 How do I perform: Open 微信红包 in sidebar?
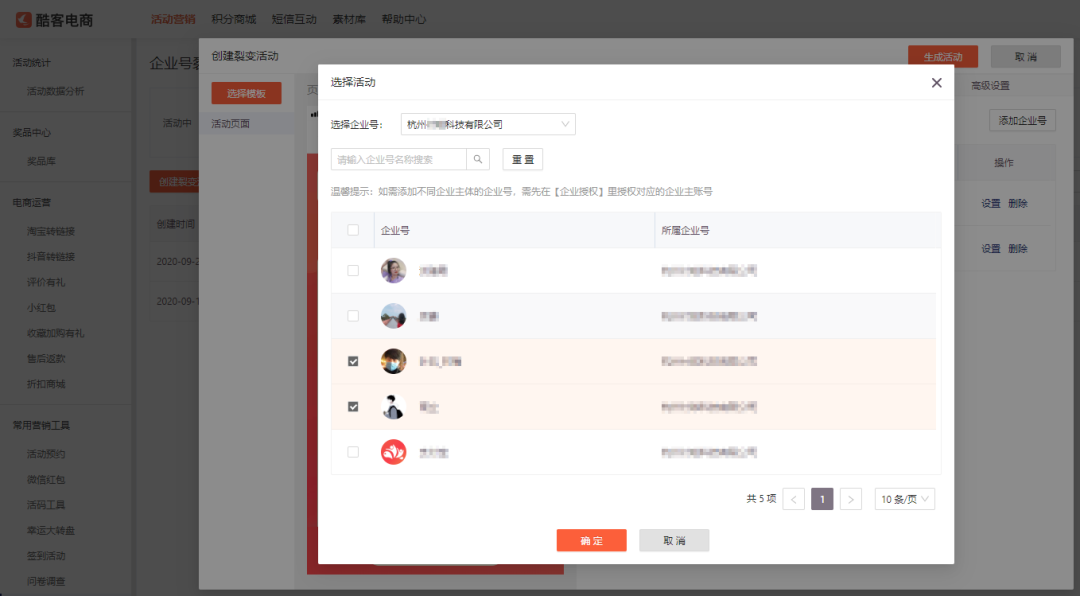pos(46,480)
